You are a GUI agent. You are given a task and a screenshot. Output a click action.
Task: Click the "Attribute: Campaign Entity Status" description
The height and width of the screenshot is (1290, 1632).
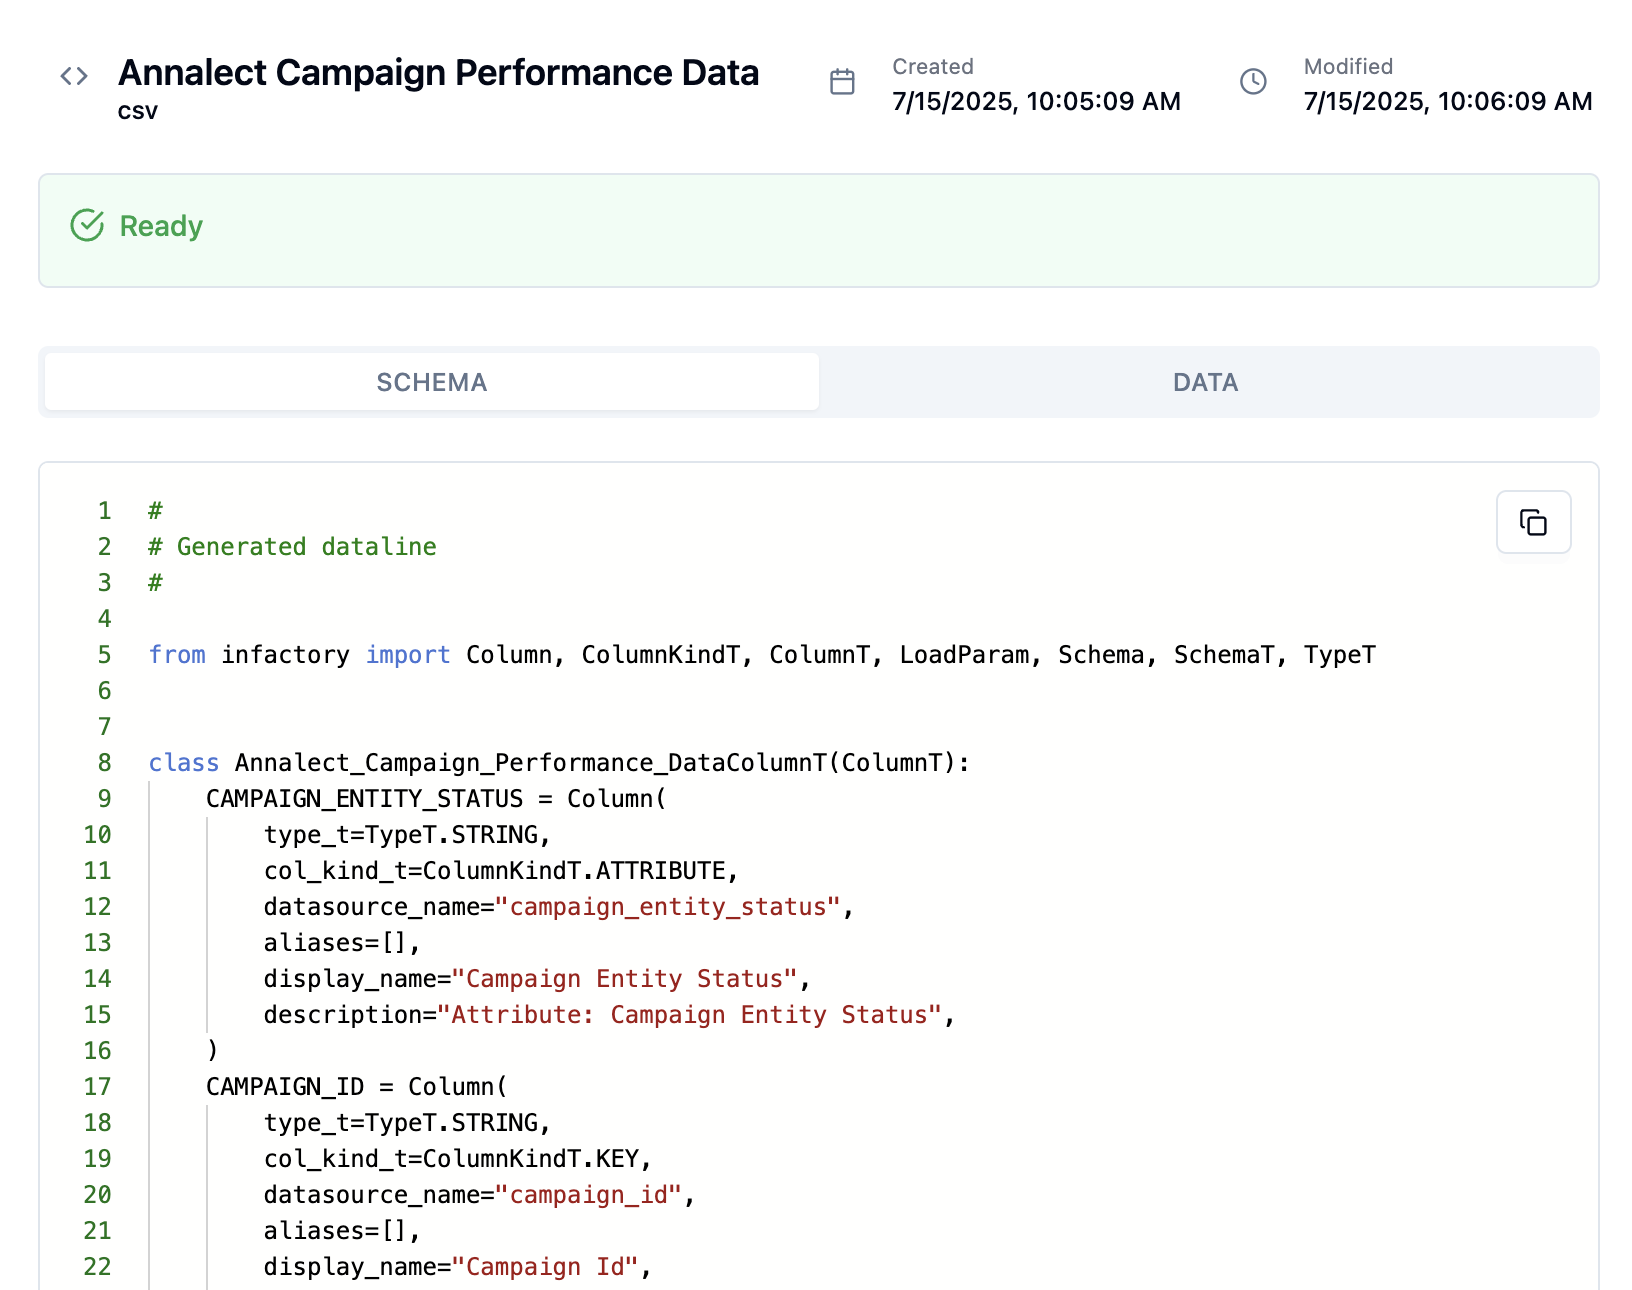689,1015
